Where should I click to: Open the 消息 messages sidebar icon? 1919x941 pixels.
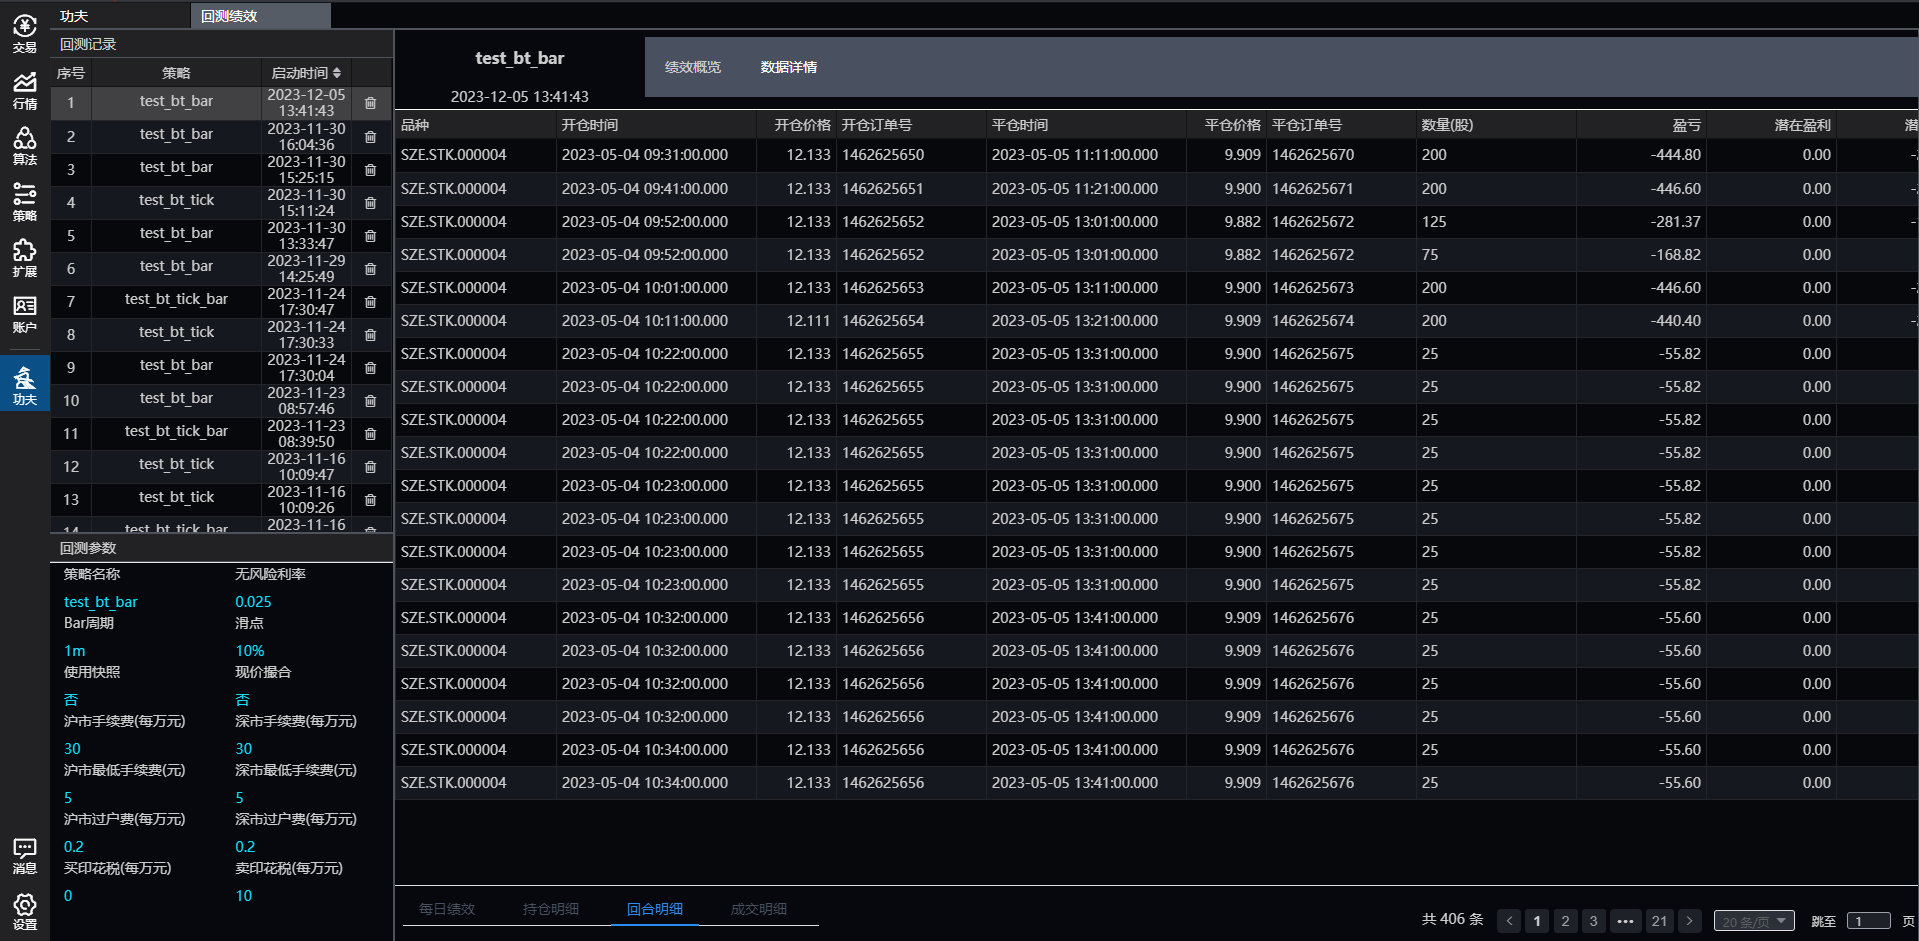tap(24, 856)
